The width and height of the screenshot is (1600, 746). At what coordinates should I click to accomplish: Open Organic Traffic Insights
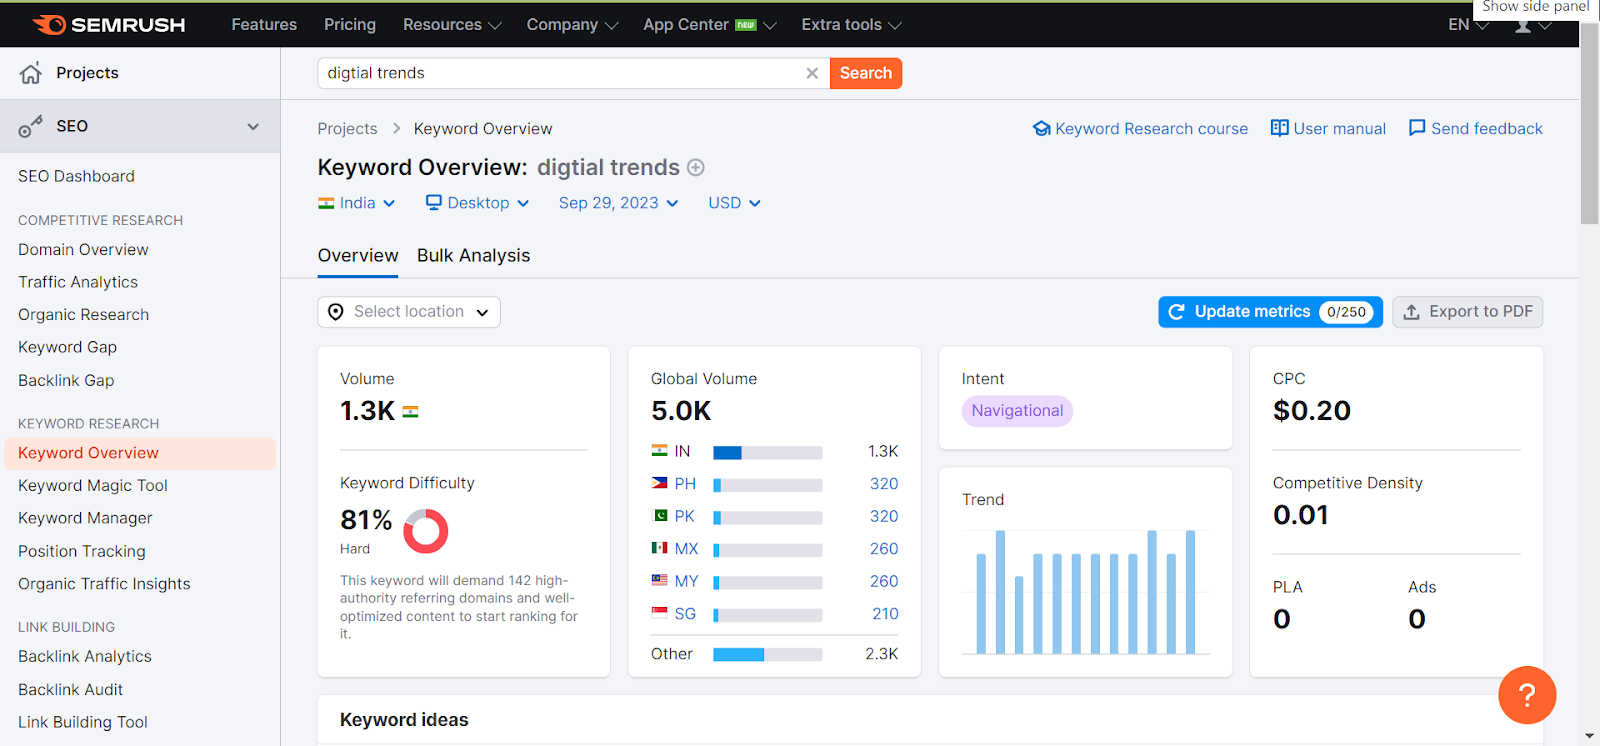(x=104, y=584)
